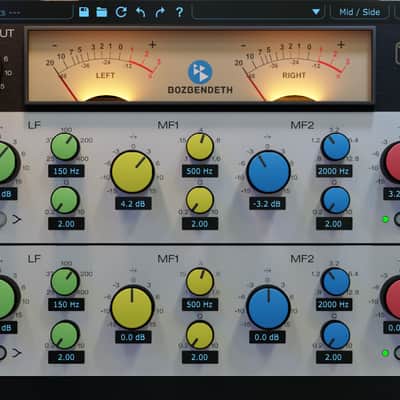Edit the 2000 Hz field in the top strip
400x400 pixels.
(x=334, y=171)
